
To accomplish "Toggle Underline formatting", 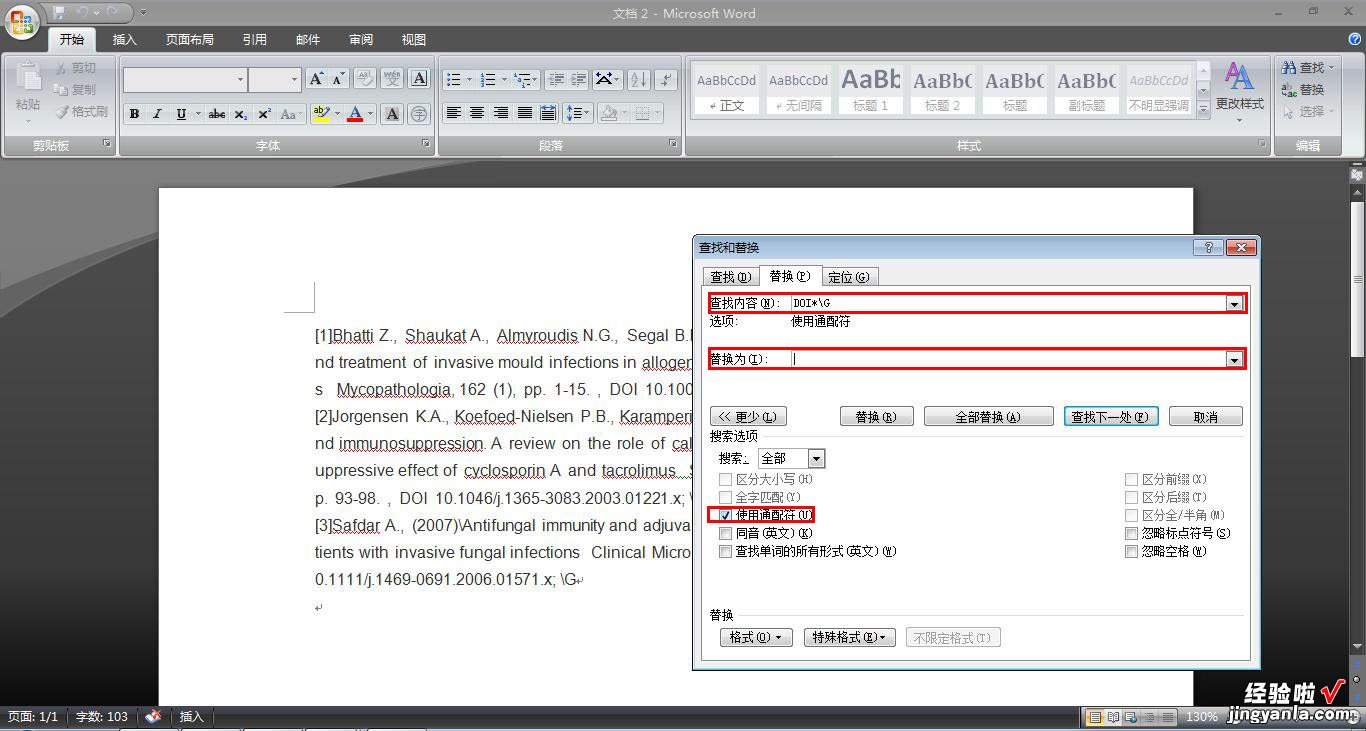I will [x=181, y=114].
